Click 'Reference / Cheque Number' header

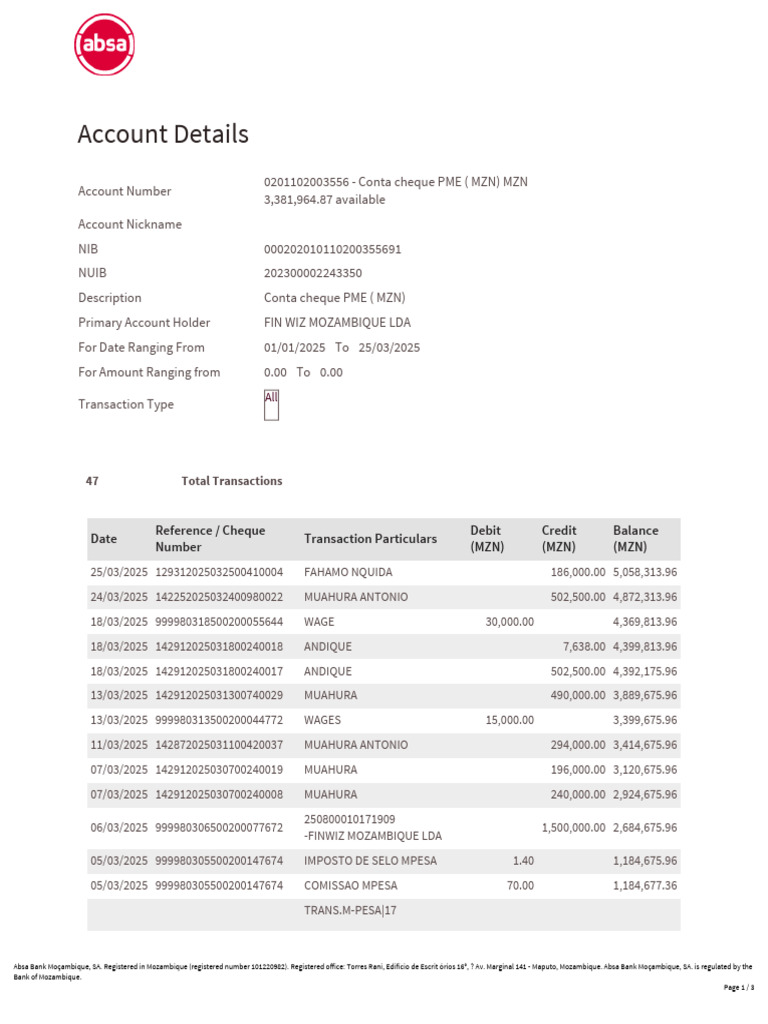[210, 539]
